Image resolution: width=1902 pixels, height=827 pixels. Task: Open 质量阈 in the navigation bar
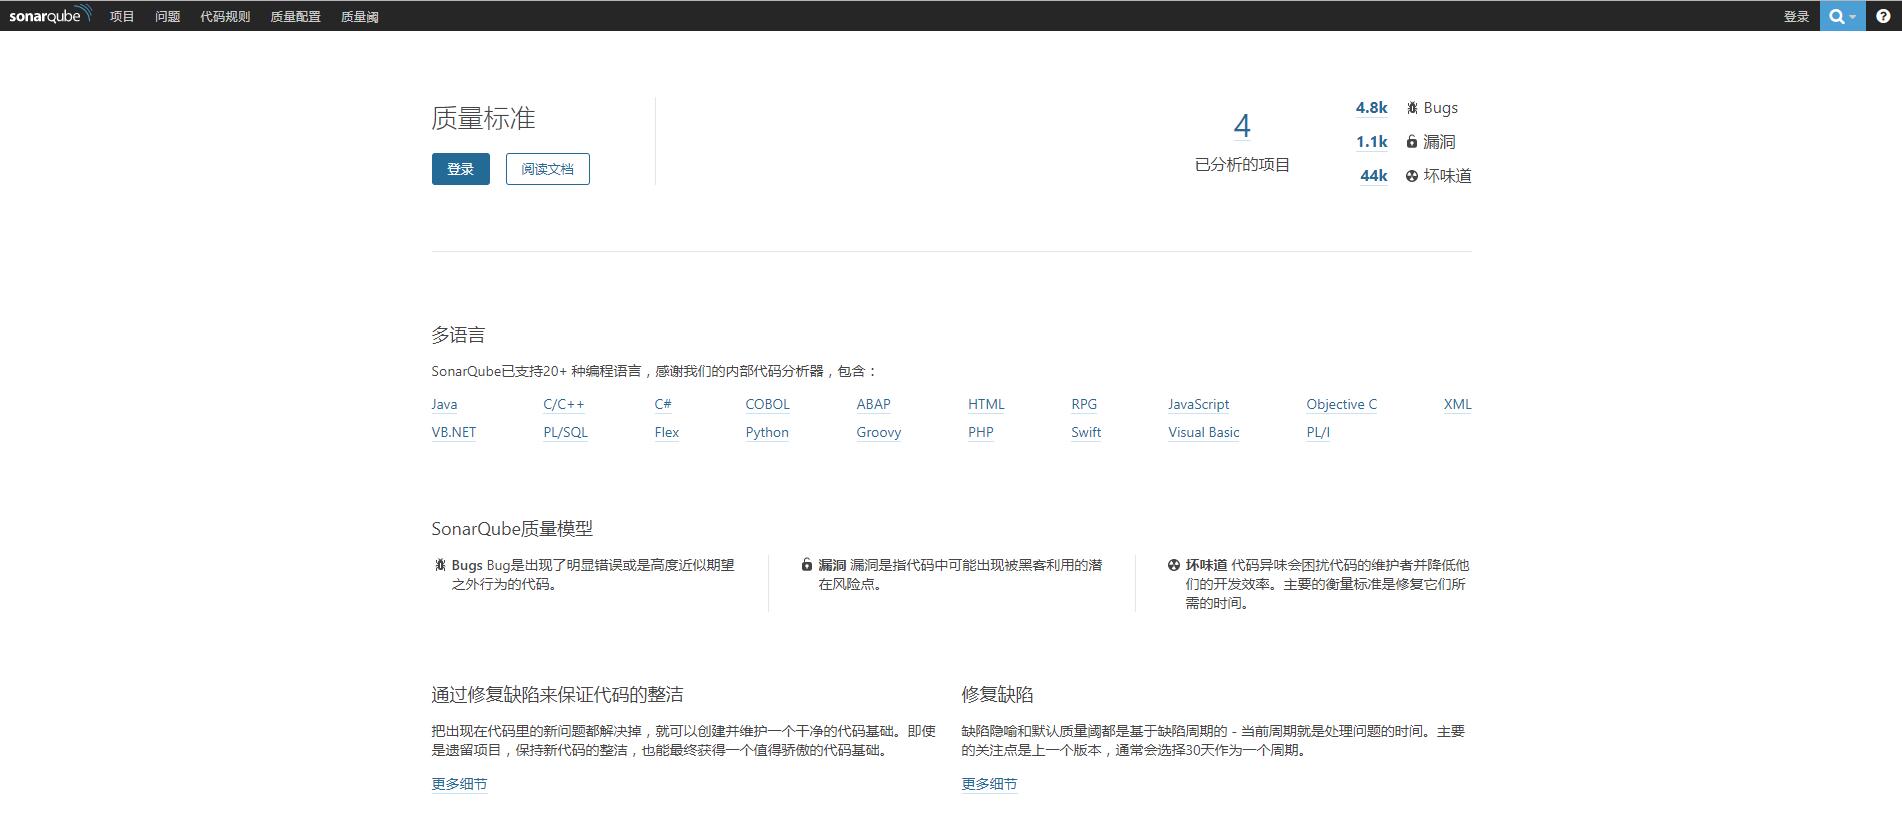coord(359,16)
